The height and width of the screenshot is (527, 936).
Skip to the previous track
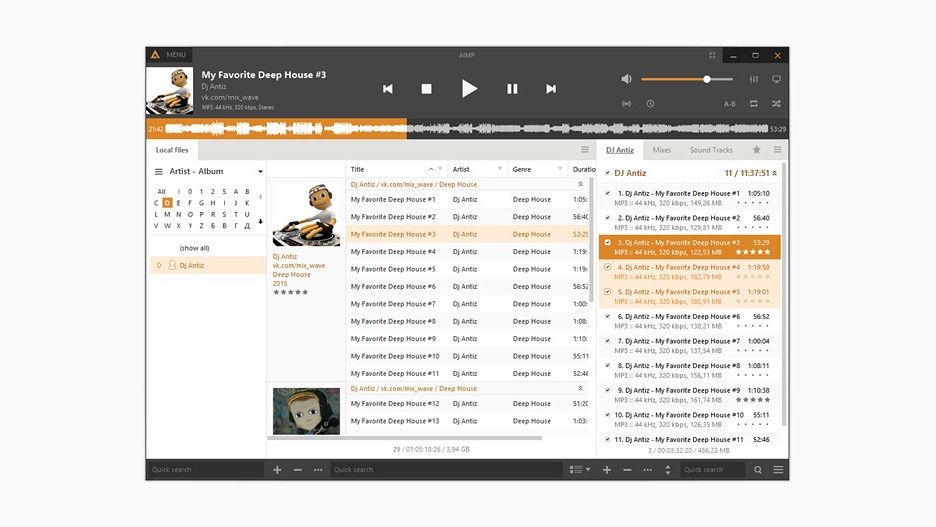[388, 89]
